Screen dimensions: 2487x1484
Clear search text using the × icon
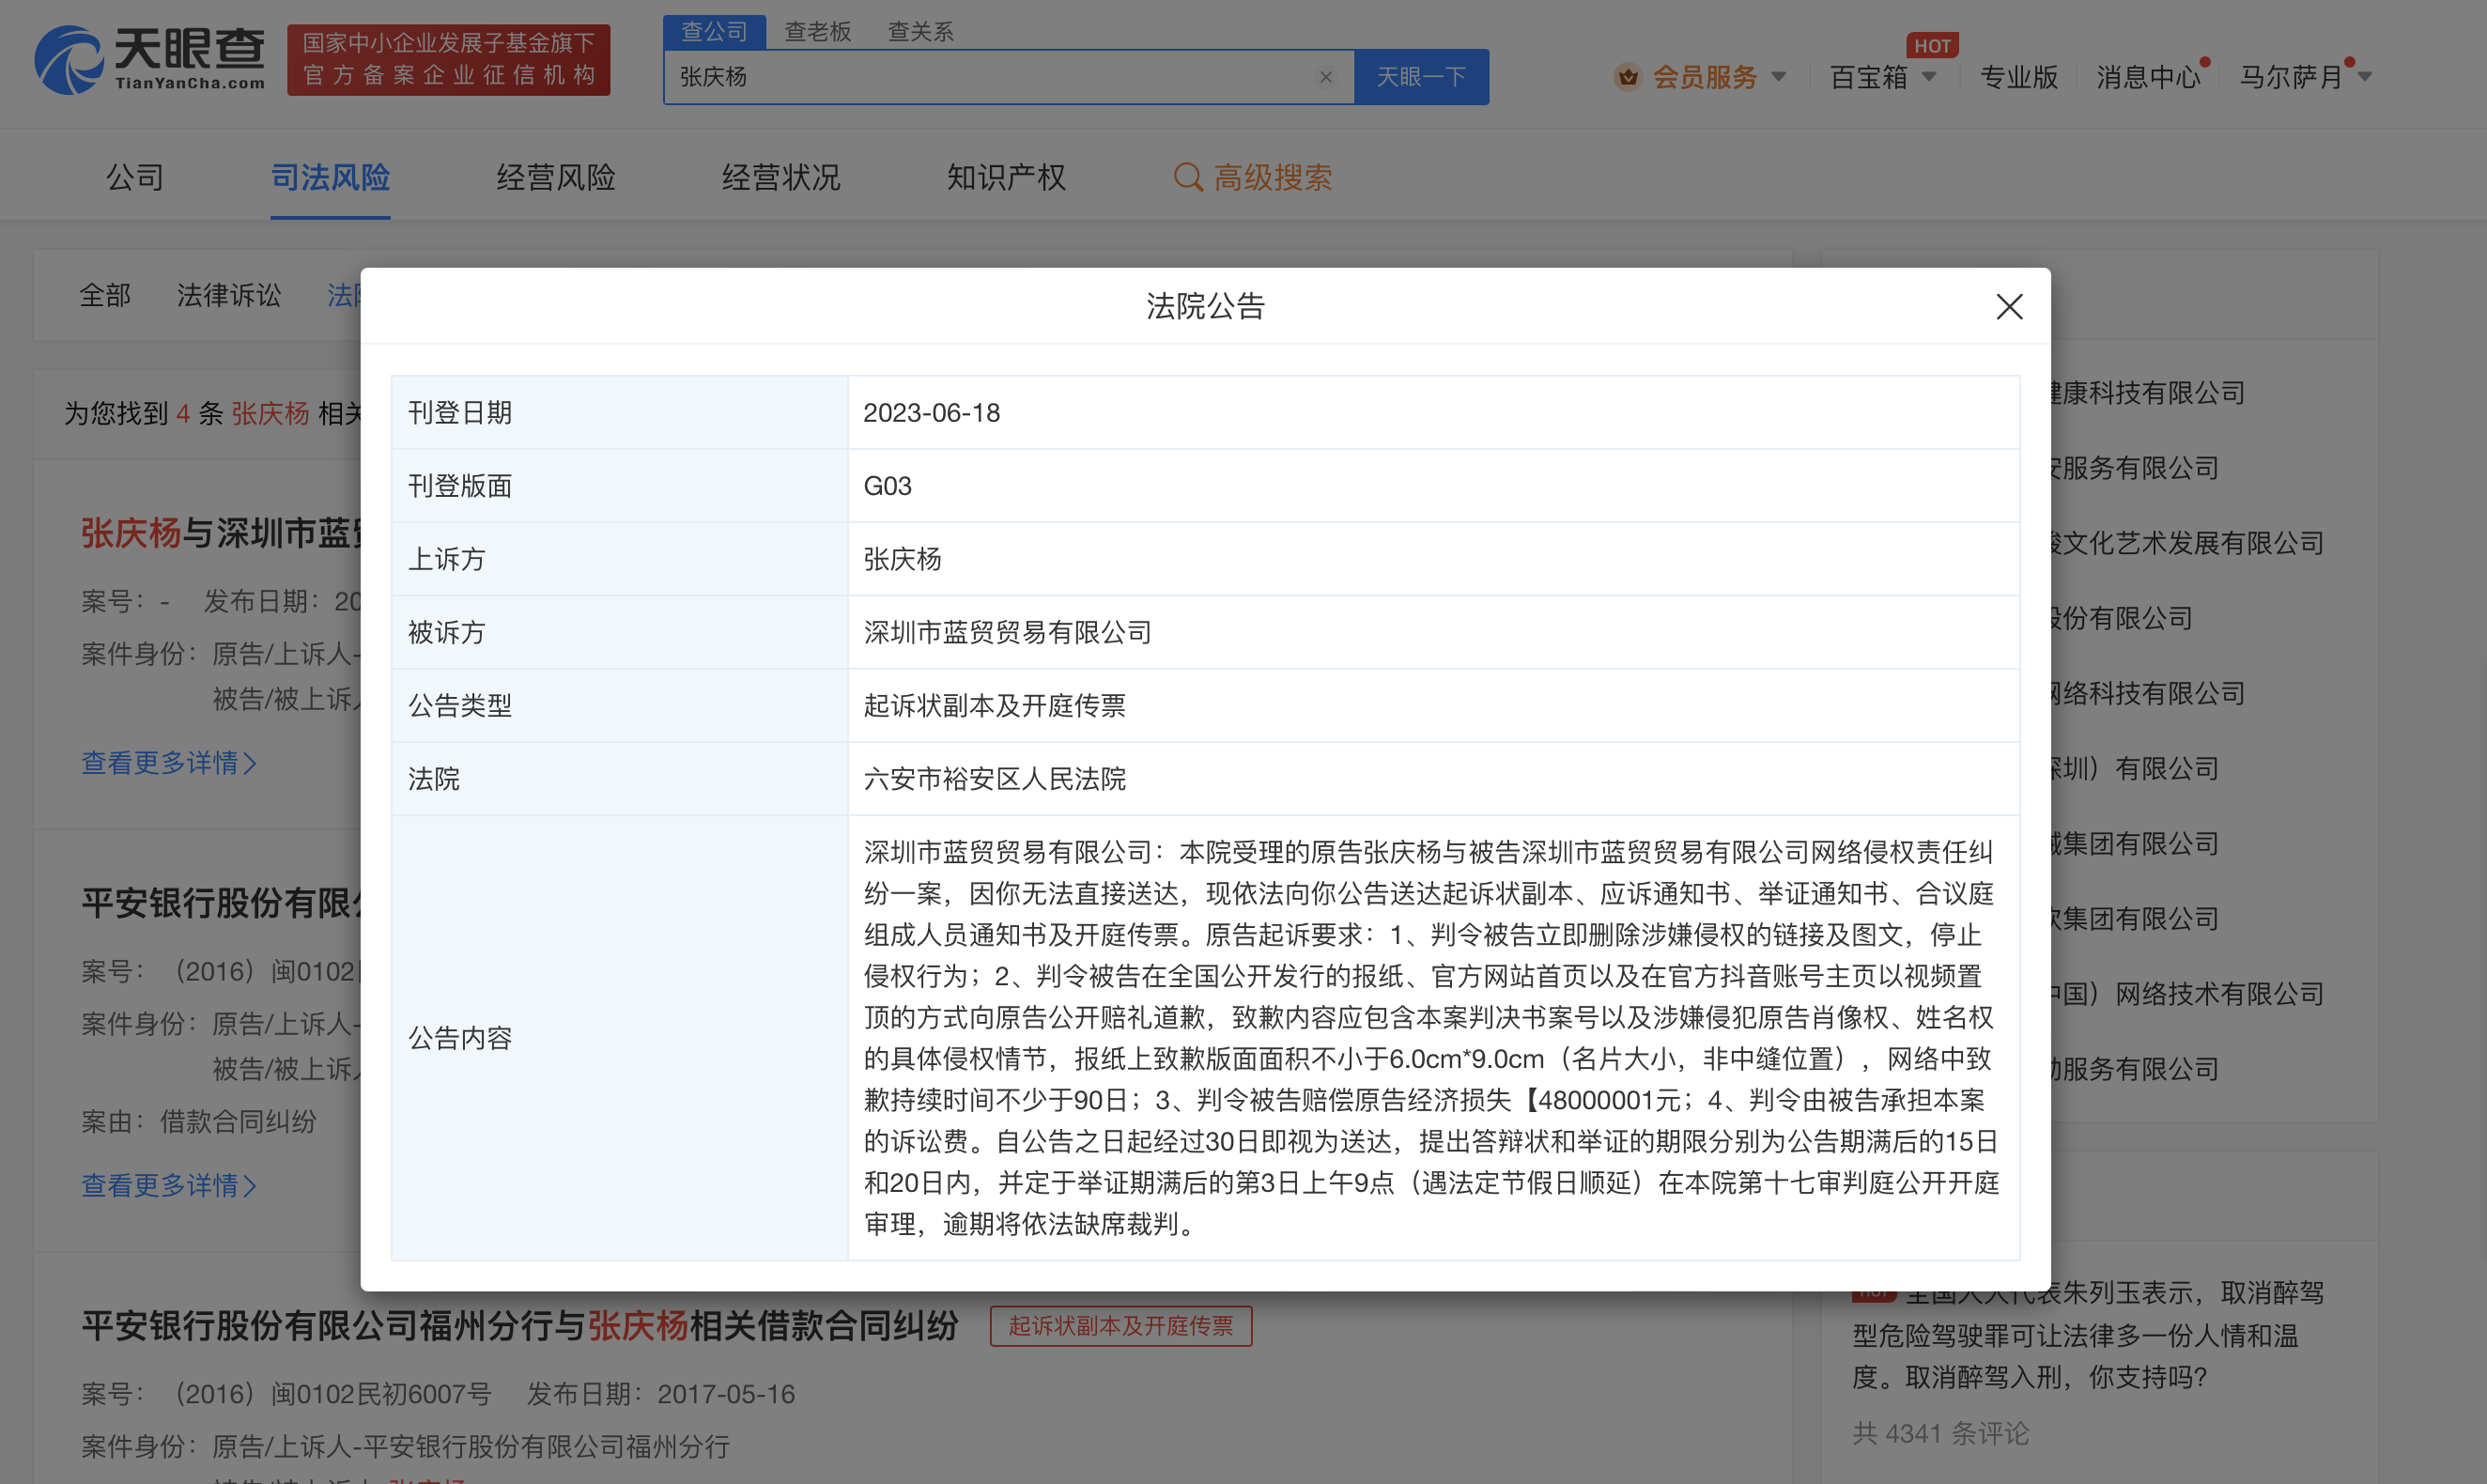click(x=1326, y=76)
